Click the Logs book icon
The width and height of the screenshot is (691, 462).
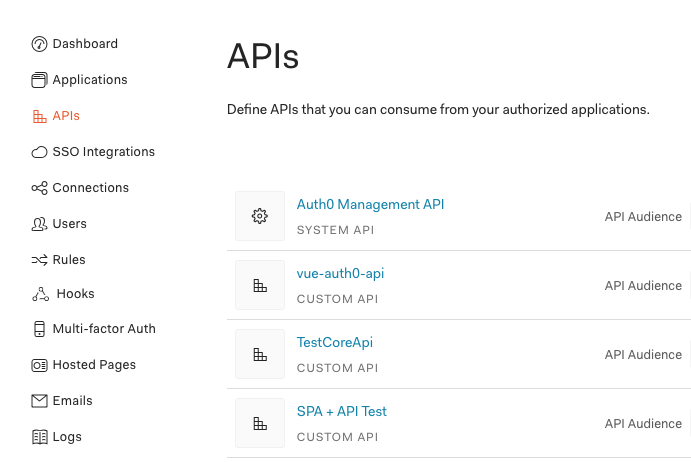[40, 437]
